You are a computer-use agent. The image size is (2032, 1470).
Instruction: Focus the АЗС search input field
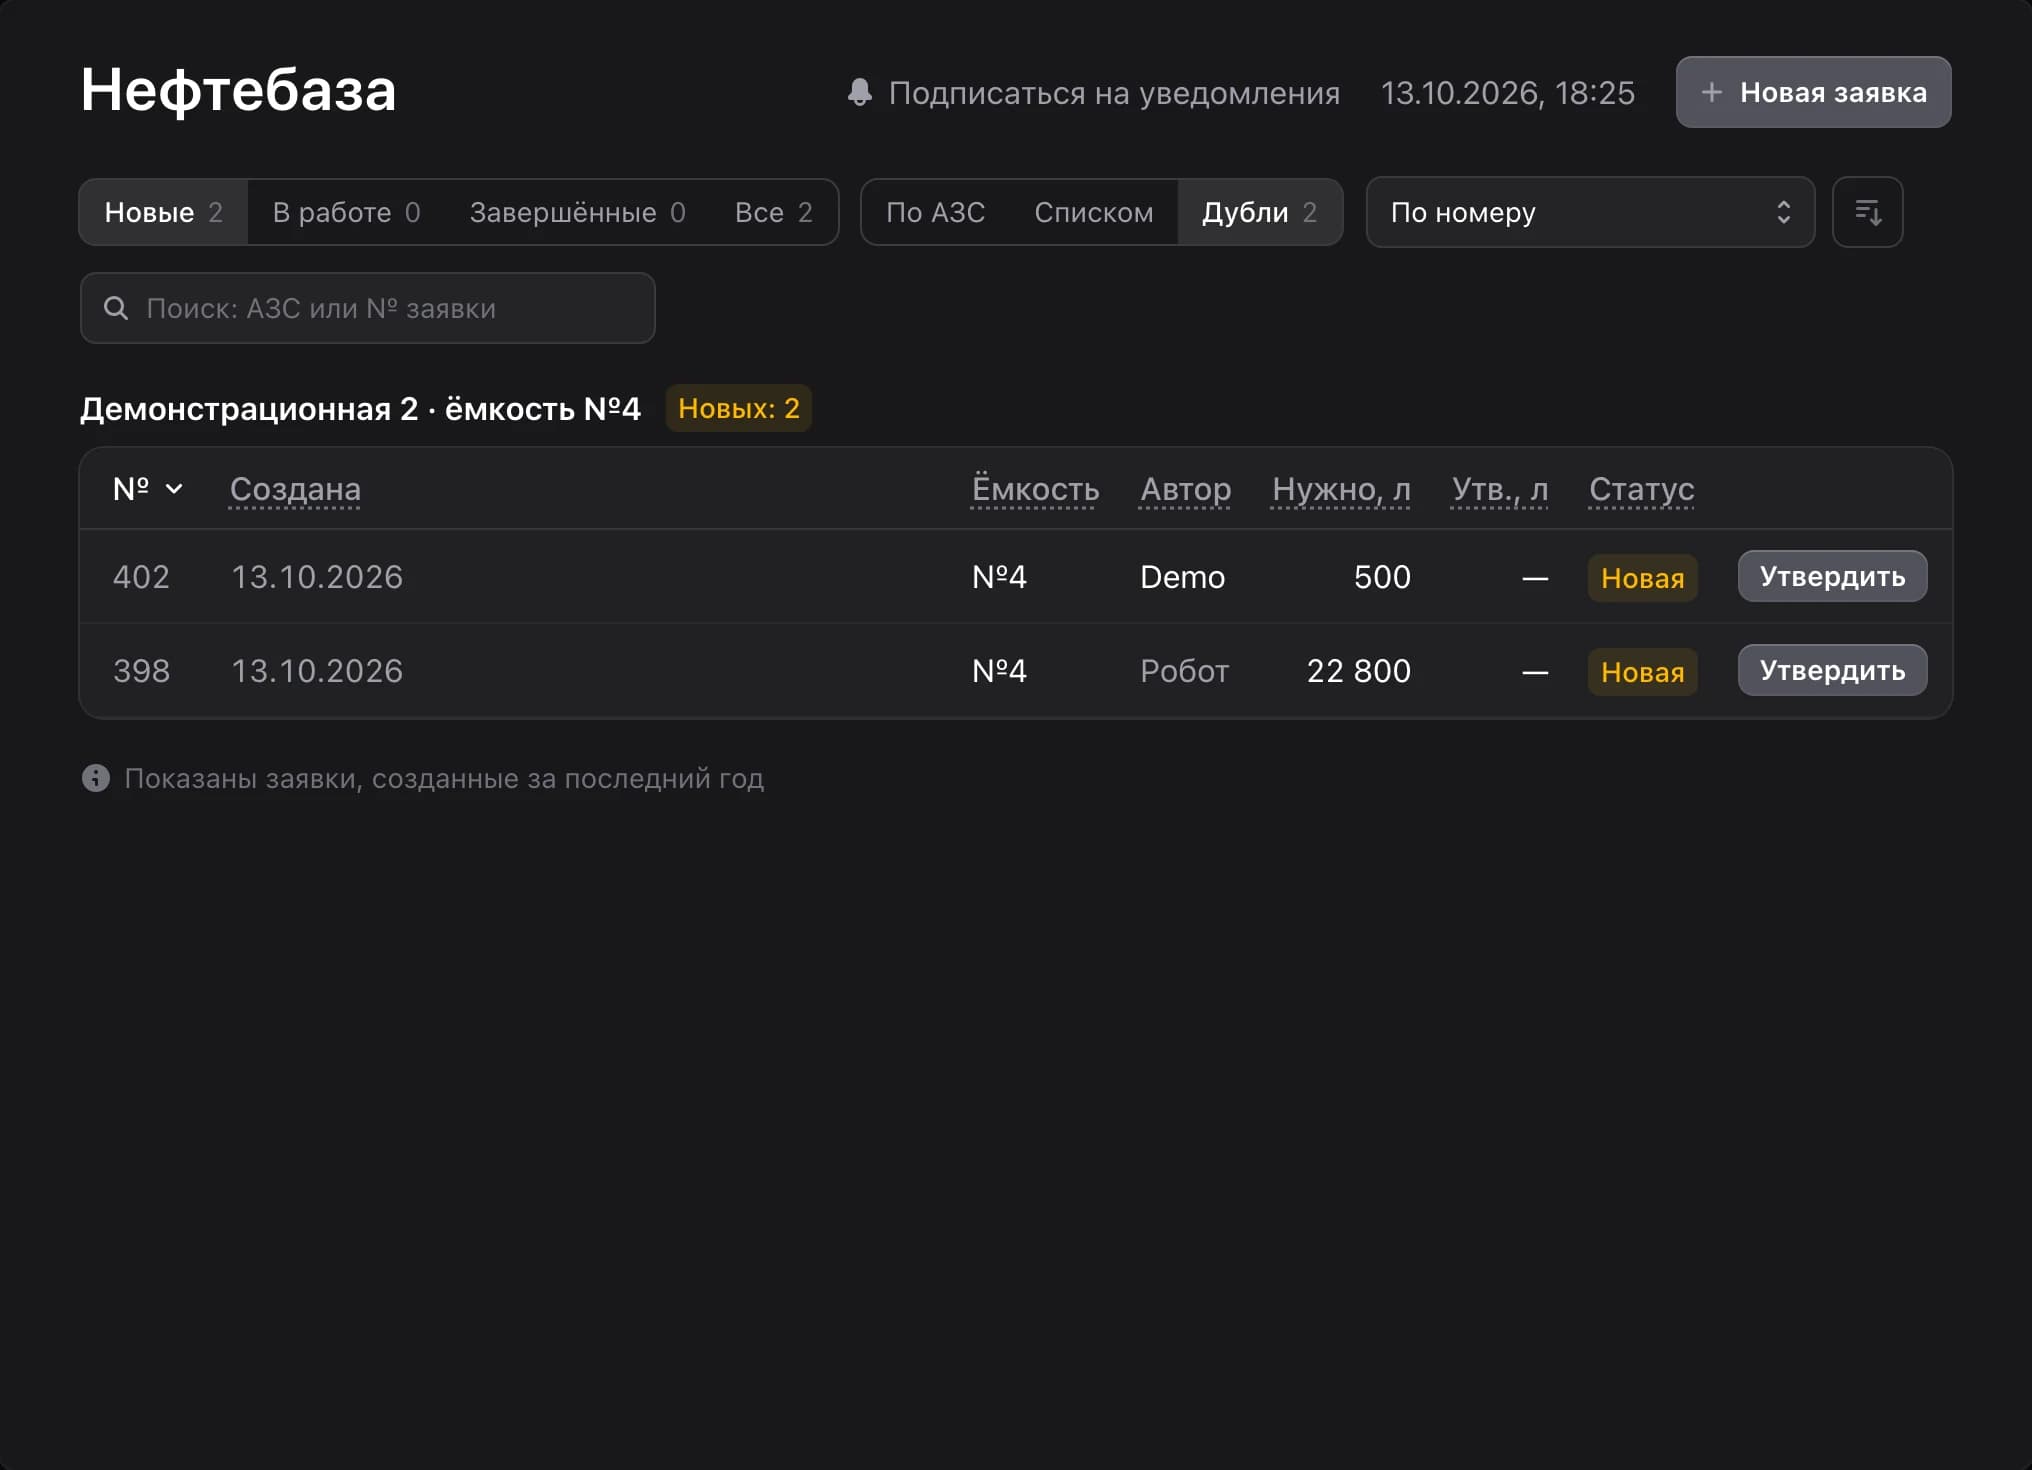coord(368,308)
